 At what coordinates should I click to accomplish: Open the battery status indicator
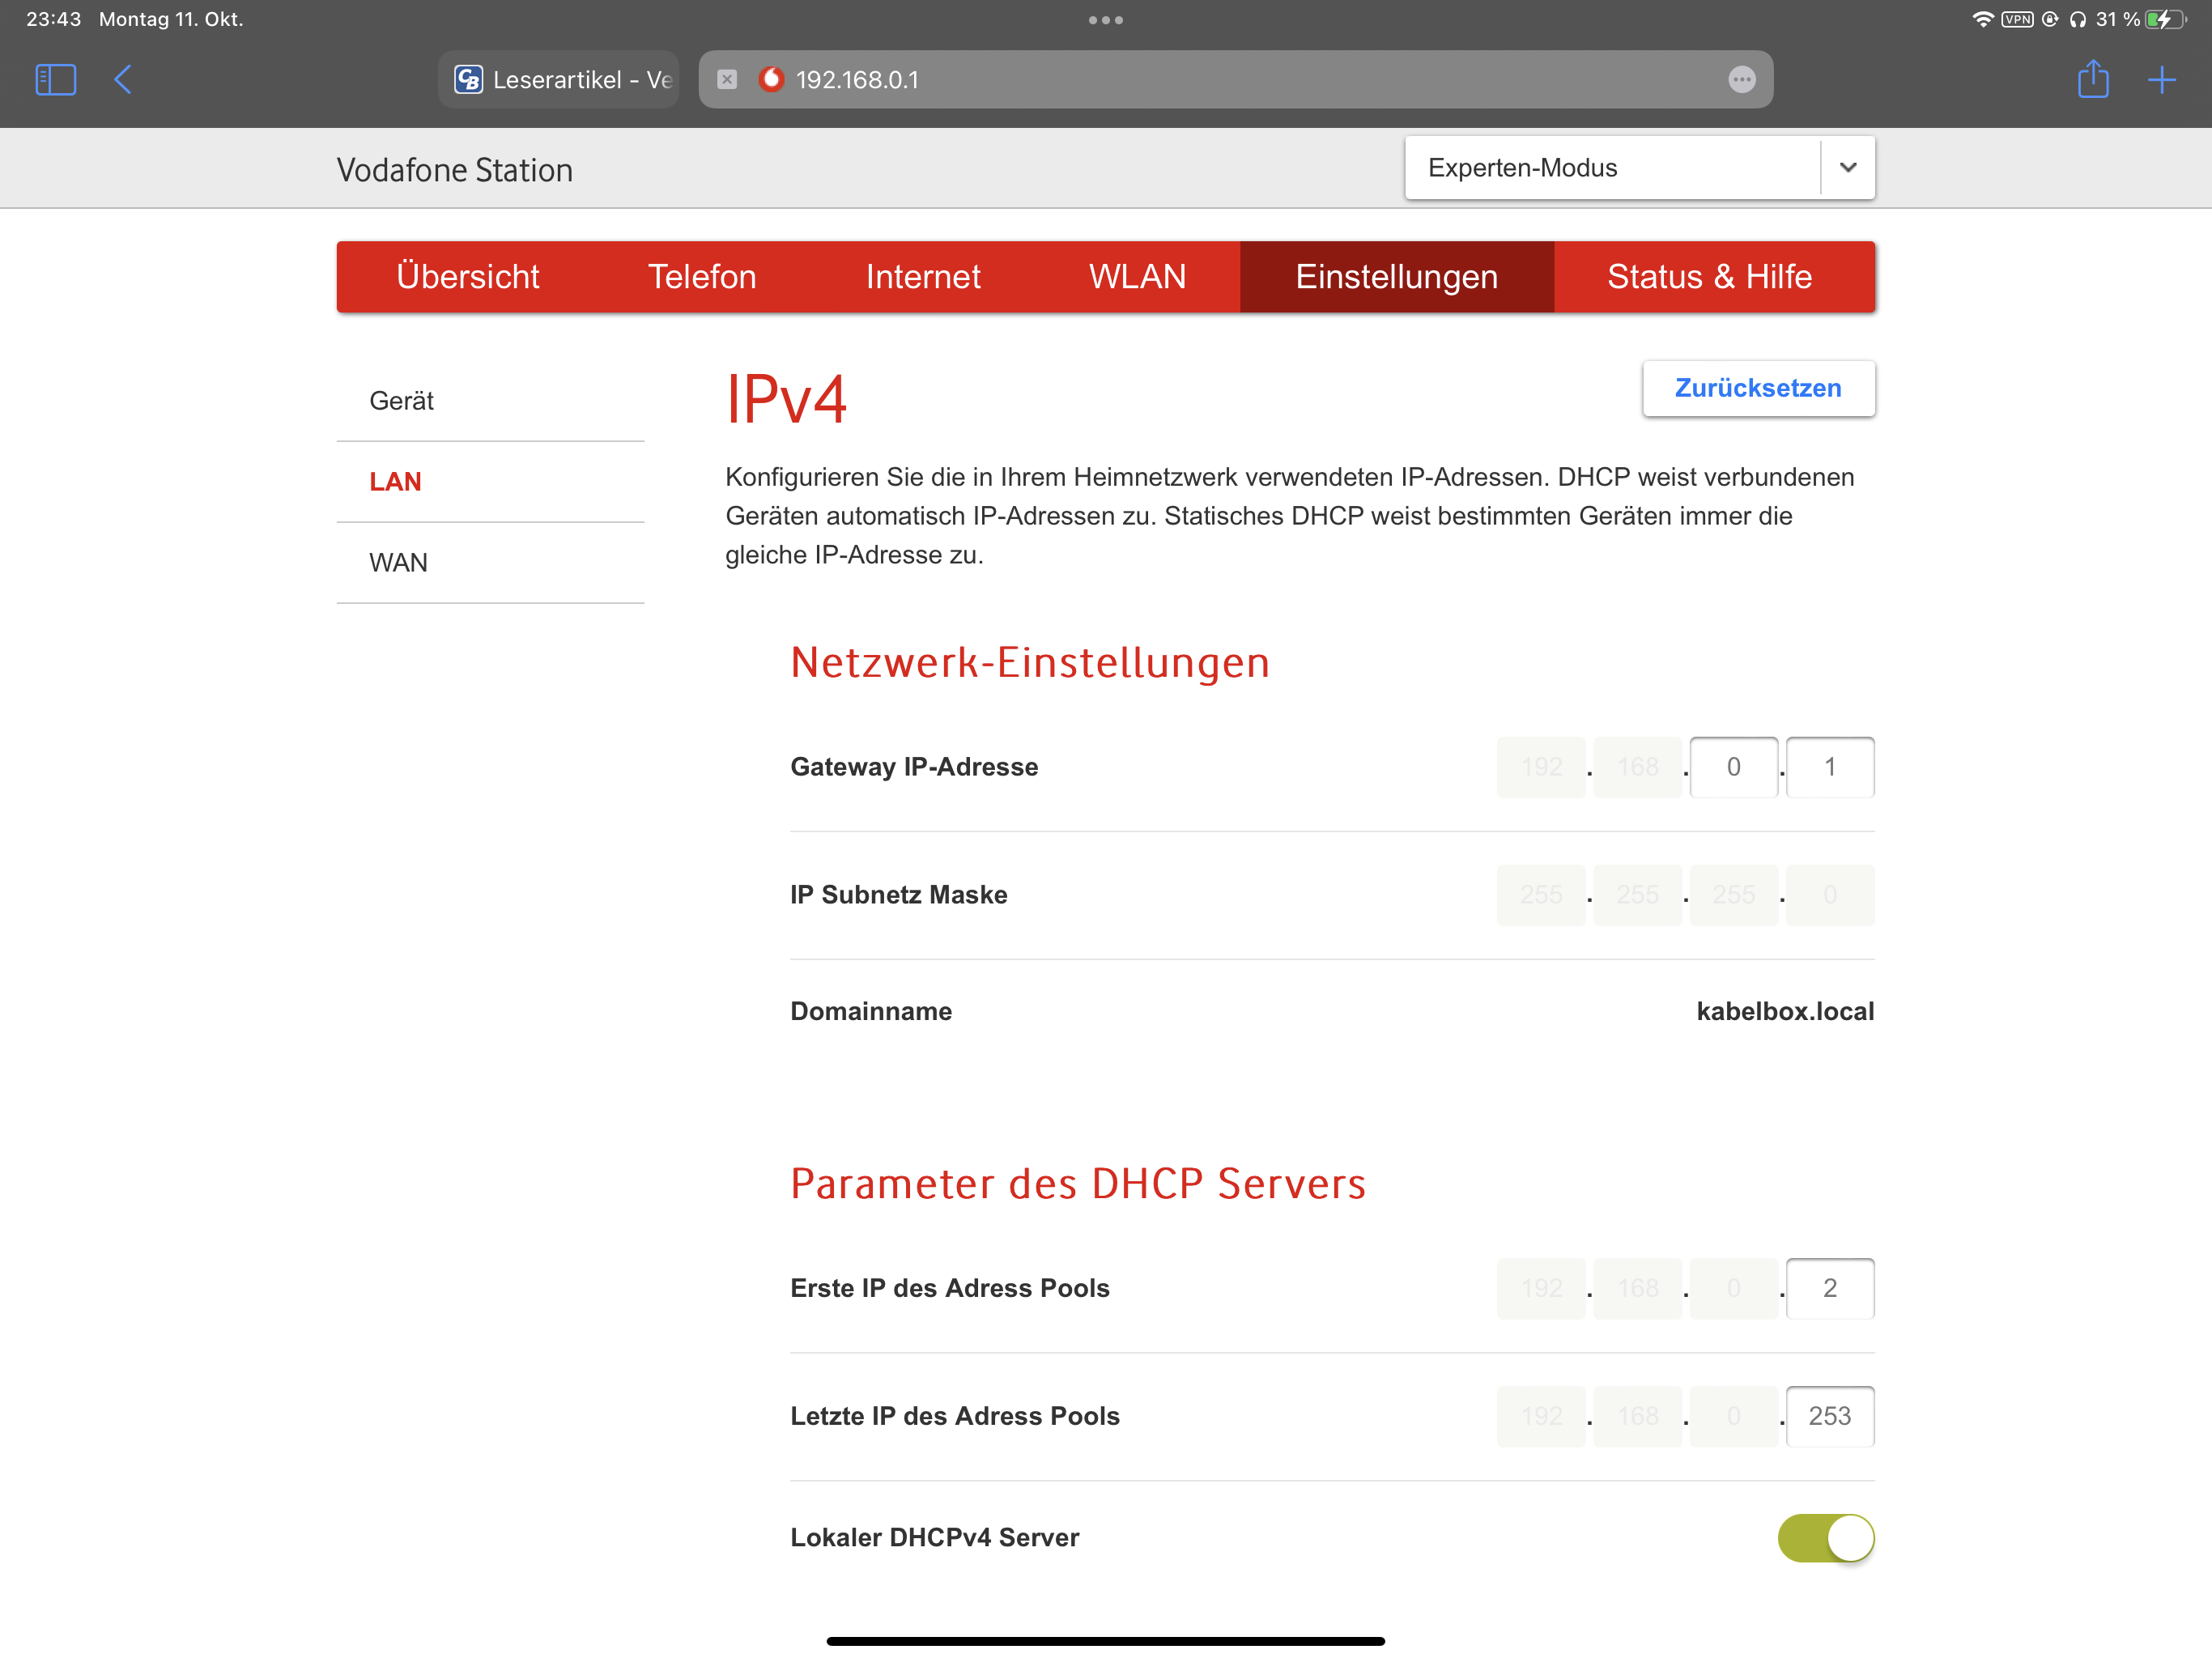tap(2164, 20)
